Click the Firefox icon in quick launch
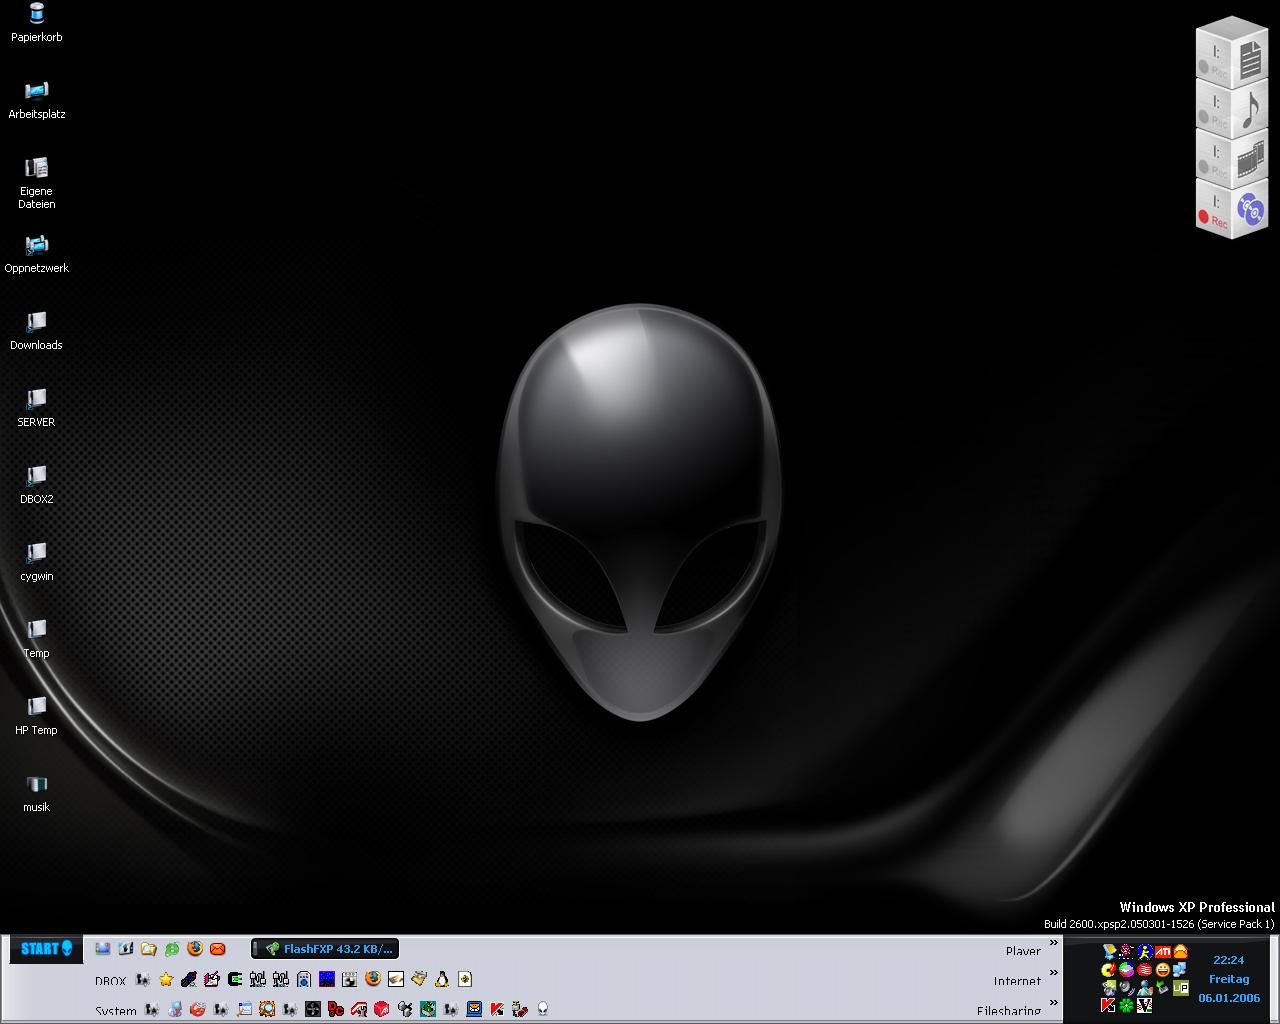The height and width of the screenshot is (1024, 1280). [x=195, y=949]
